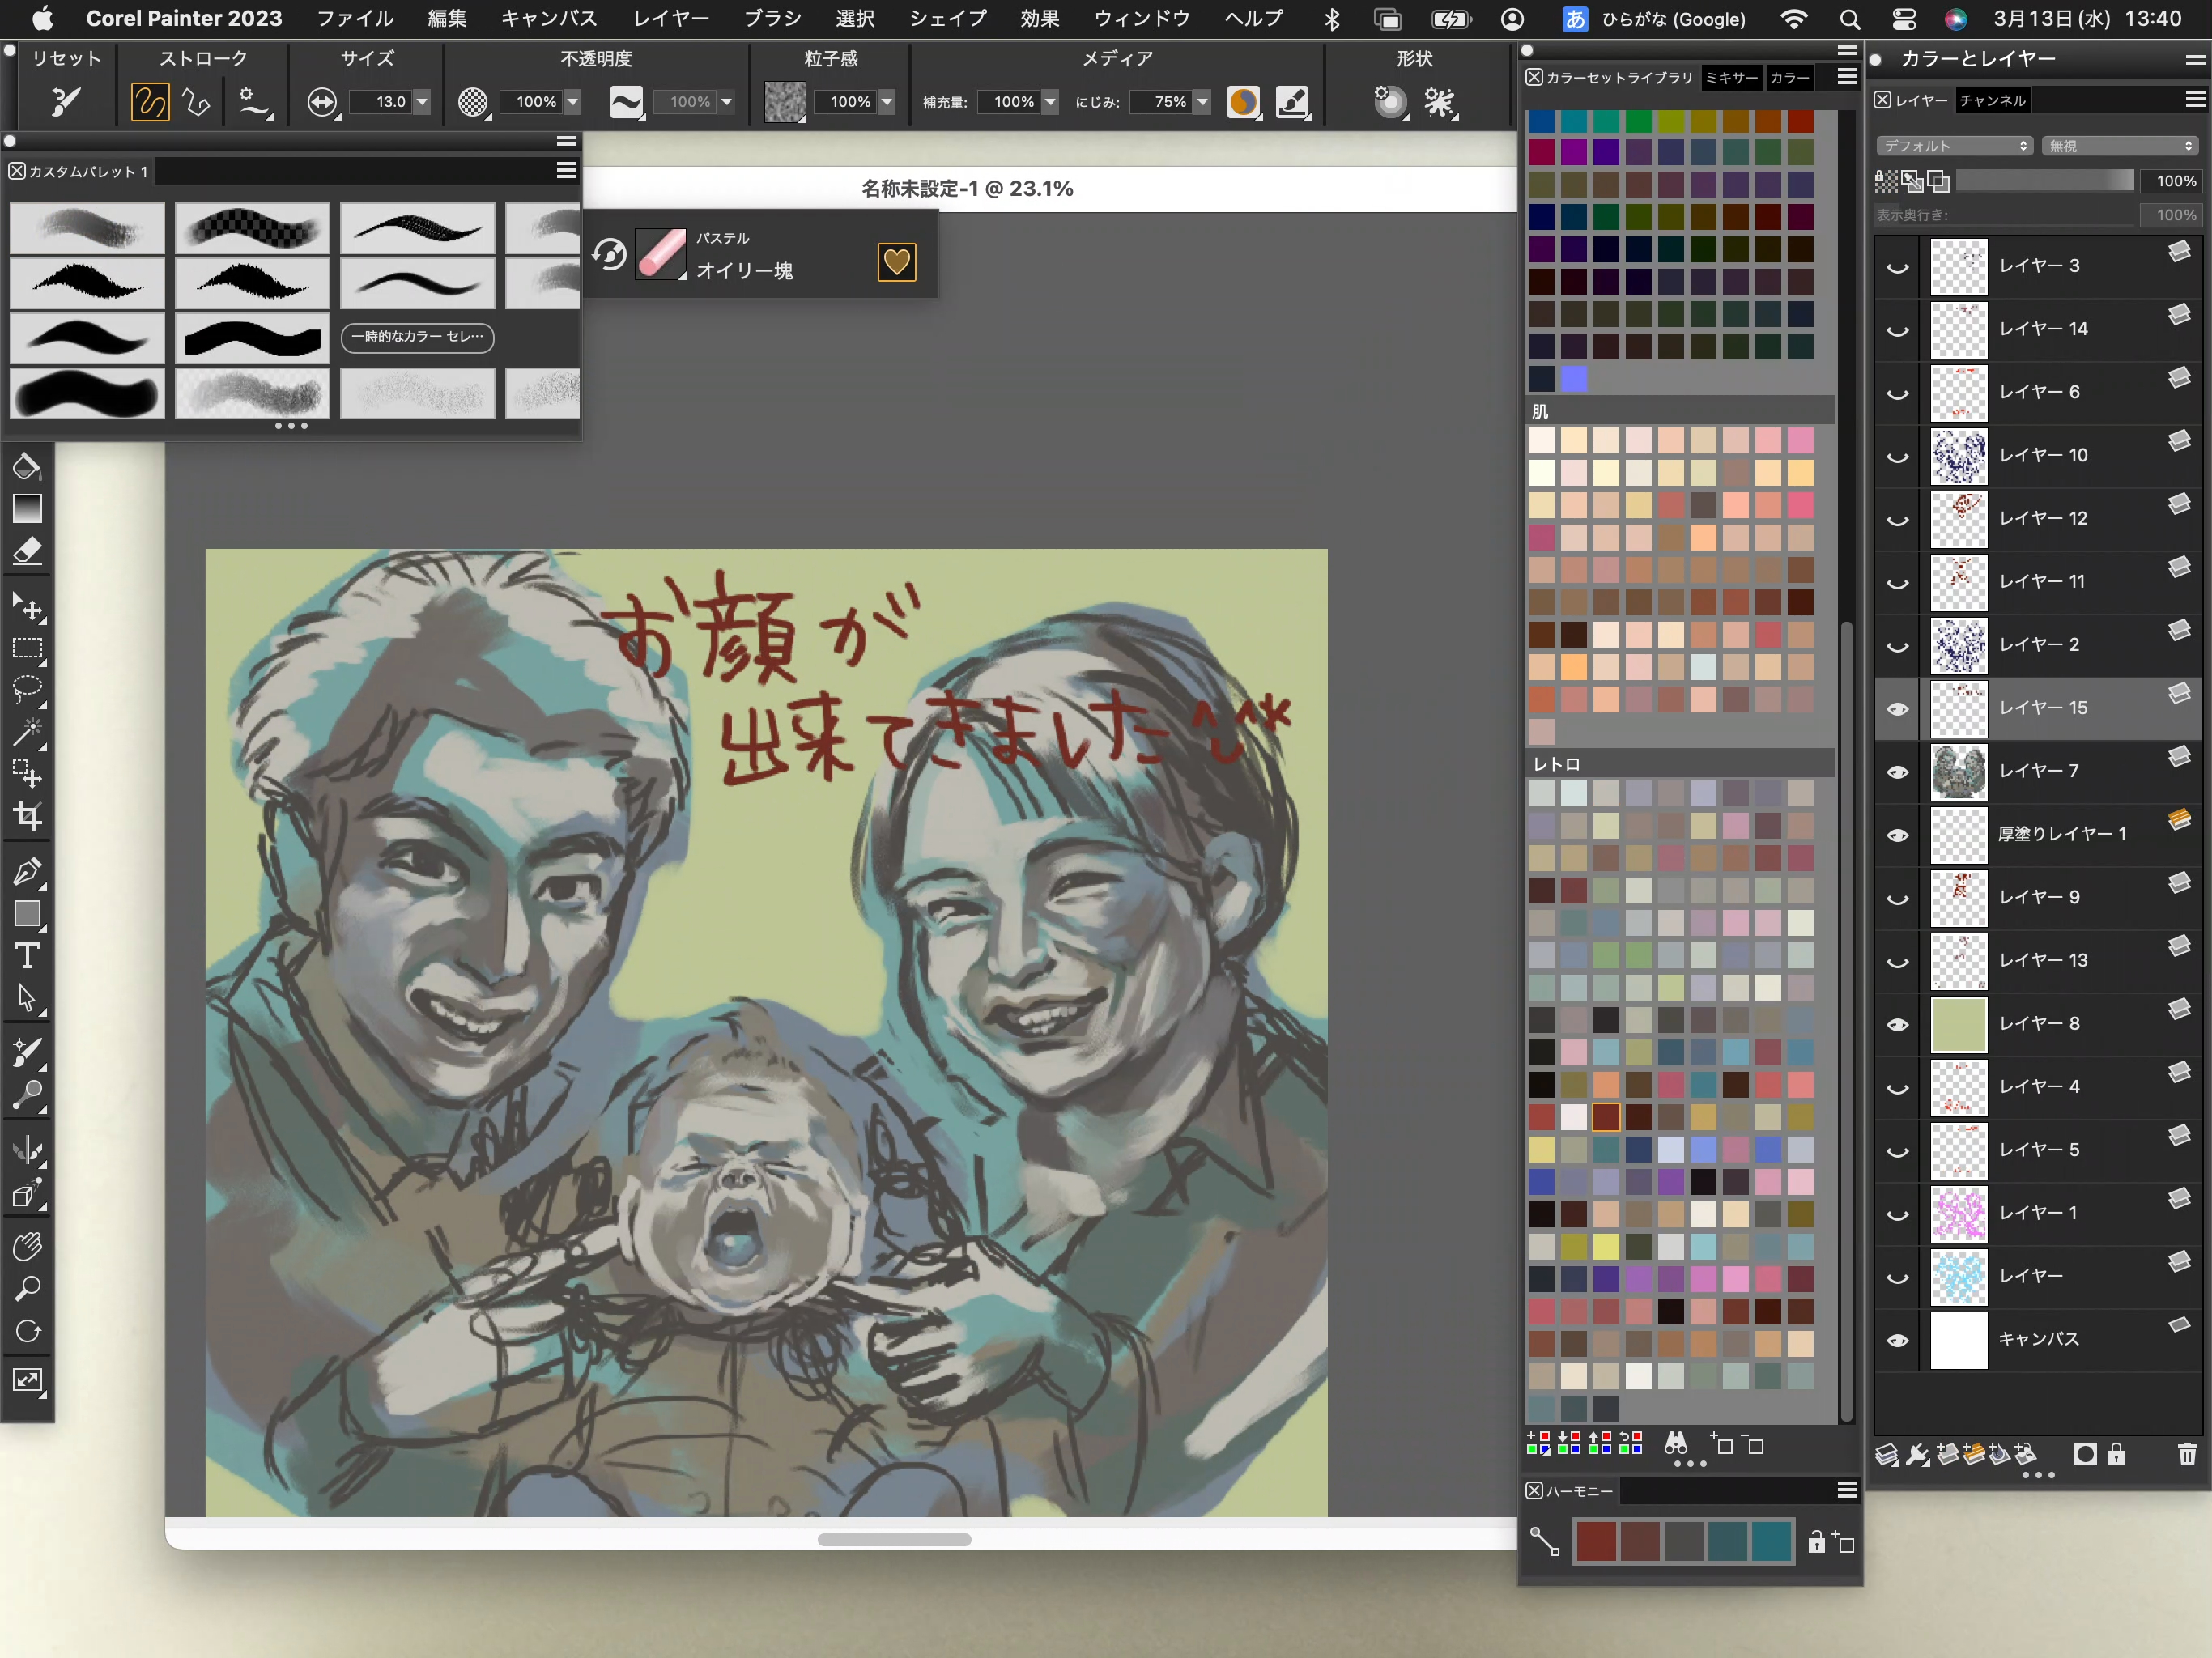Hide layer レイヤー 8
The image size is (2212, 1658).
coord(1897,1025)
